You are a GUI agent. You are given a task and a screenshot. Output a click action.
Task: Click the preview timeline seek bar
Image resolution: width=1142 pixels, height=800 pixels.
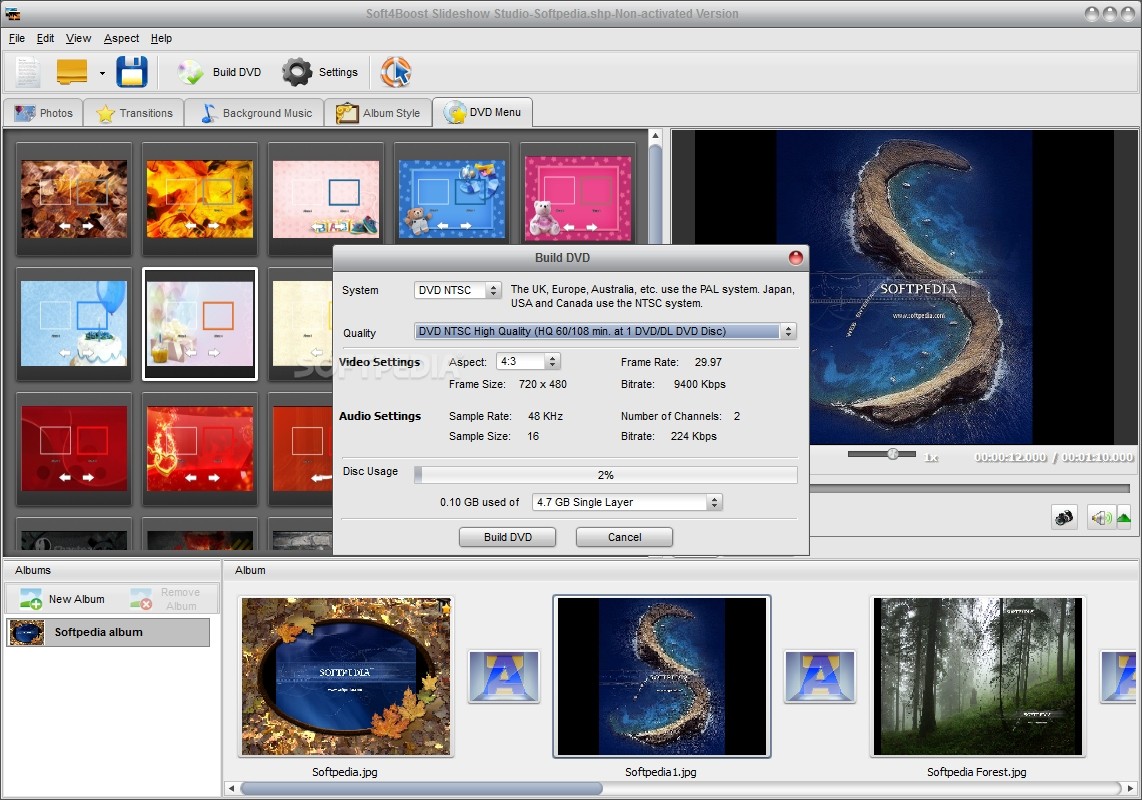(969, 488)
